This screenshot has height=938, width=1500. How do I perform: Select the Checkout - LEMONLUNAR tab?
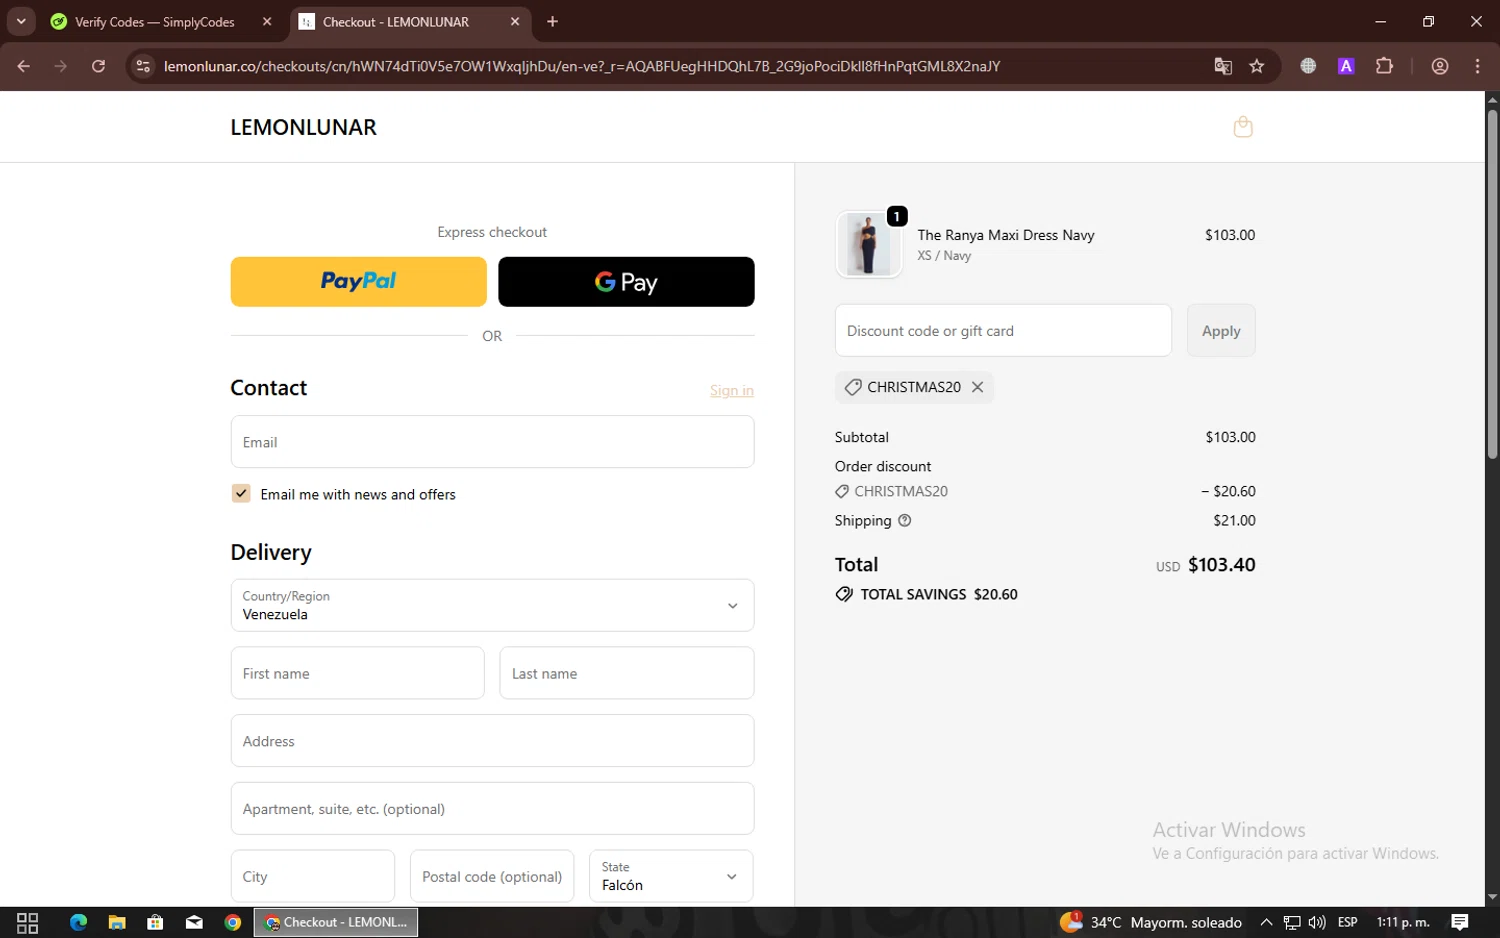pyautogui.click(x=396, y=21)
